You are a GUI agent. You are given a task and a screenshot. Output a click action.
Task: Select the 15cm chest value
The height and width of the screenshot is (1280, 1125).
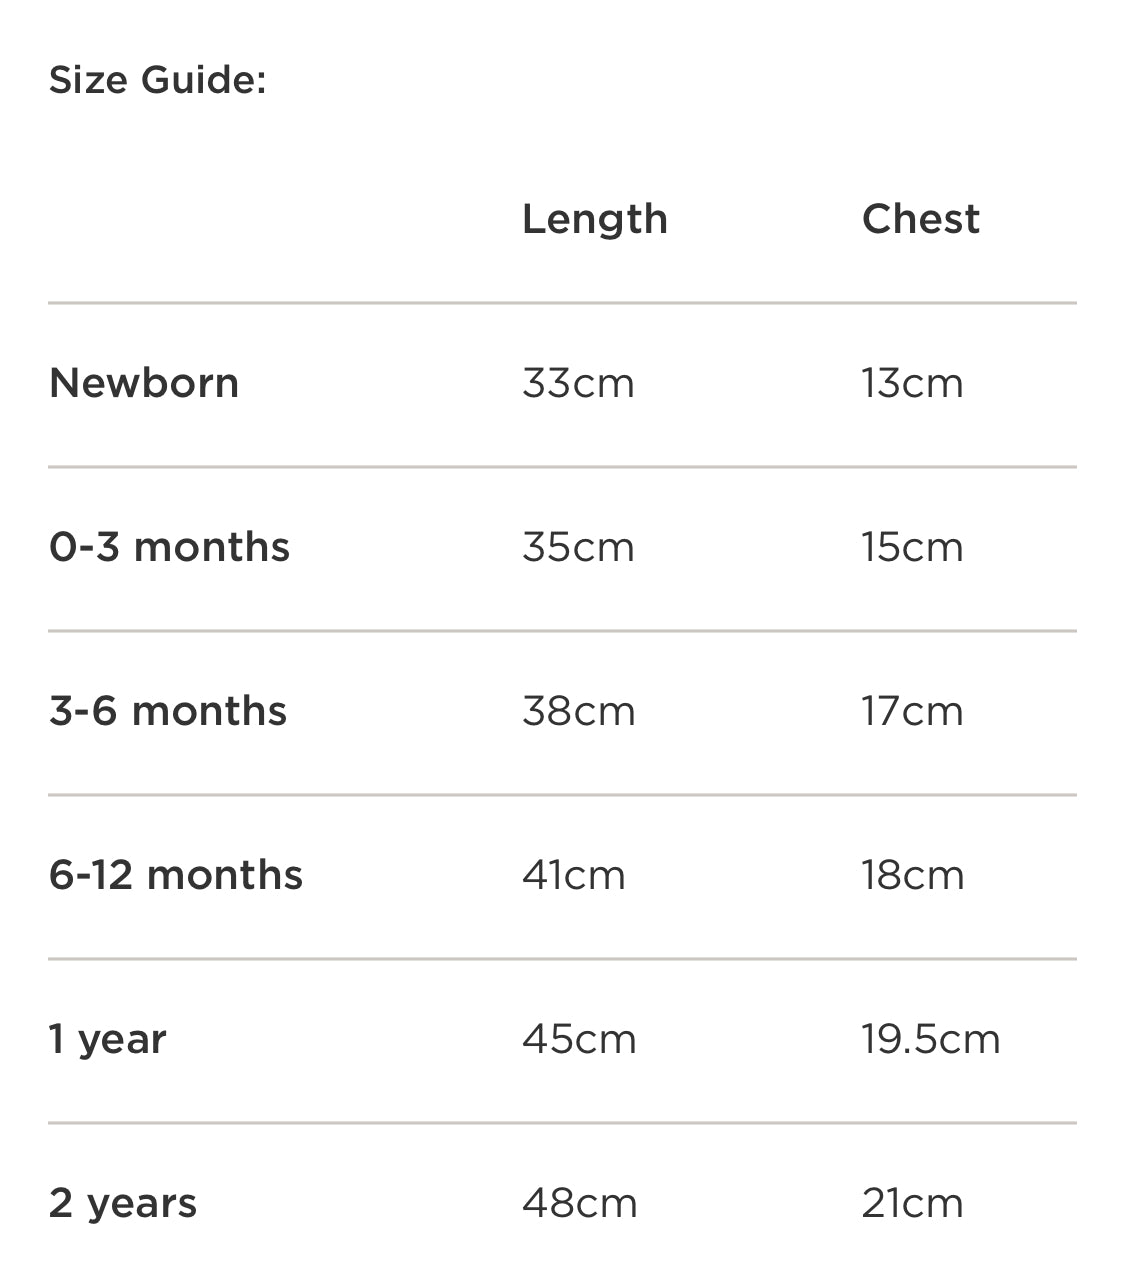point(912,547)
